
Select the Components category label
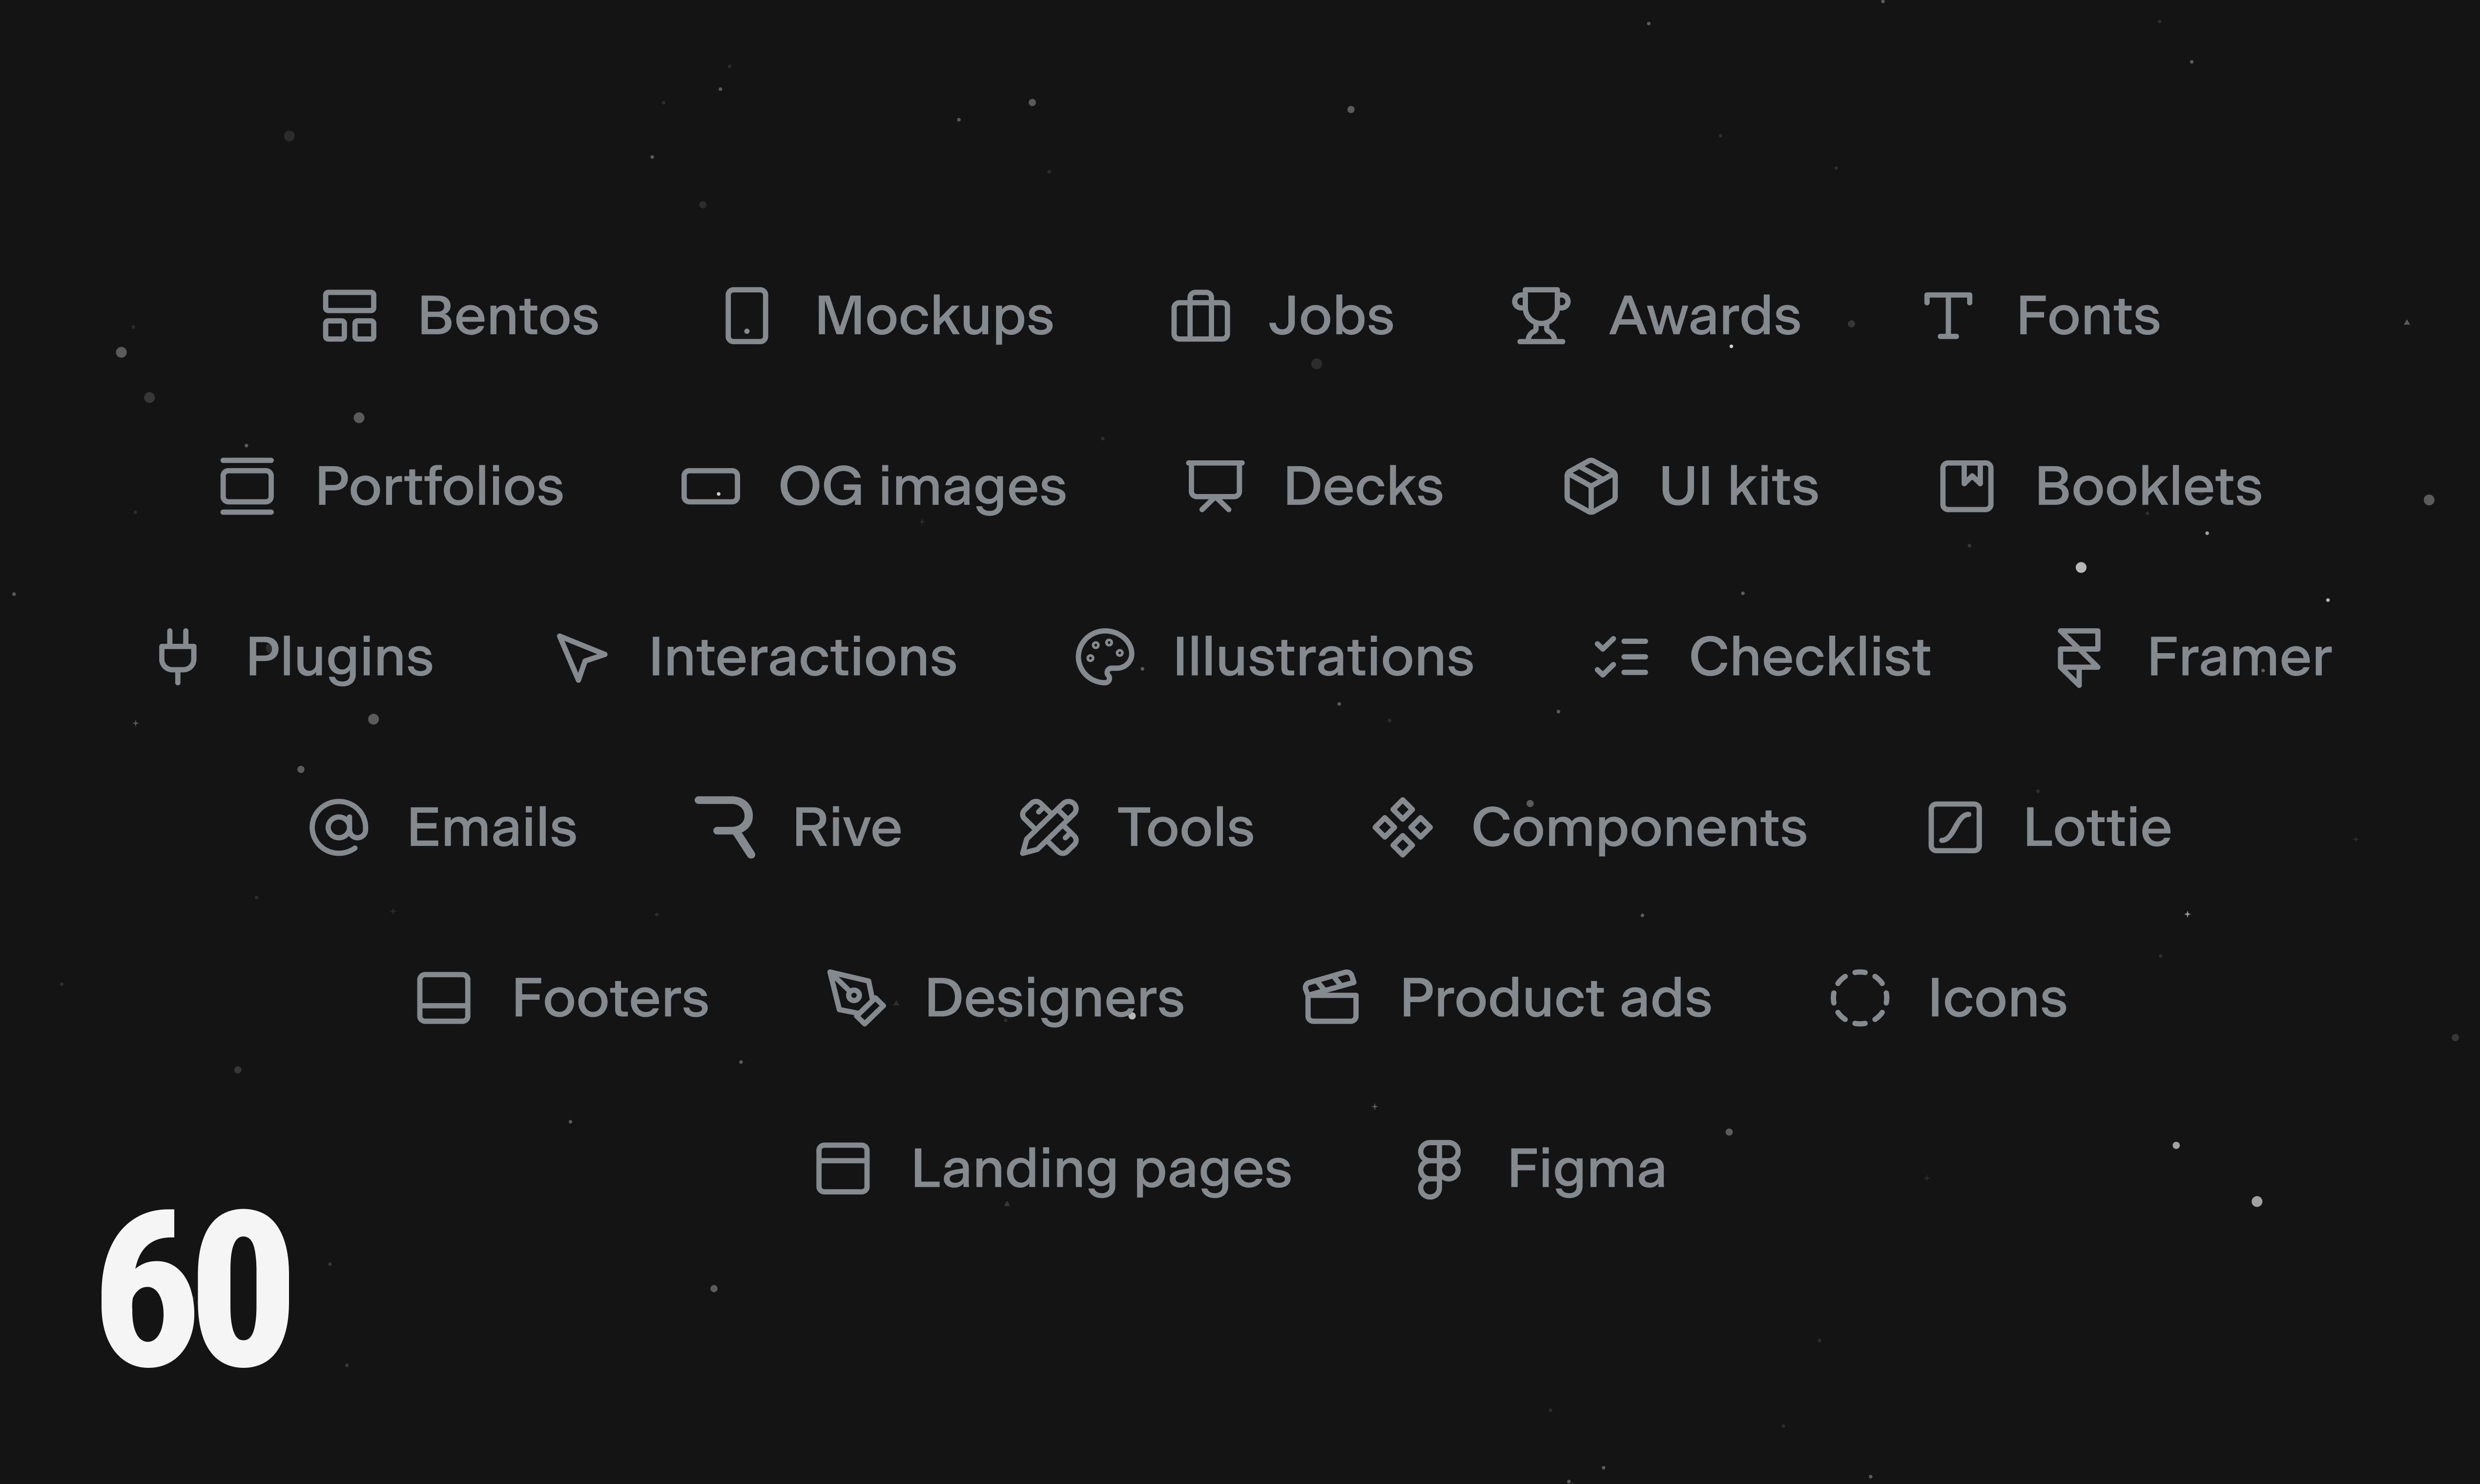(x=1639, y=830)
